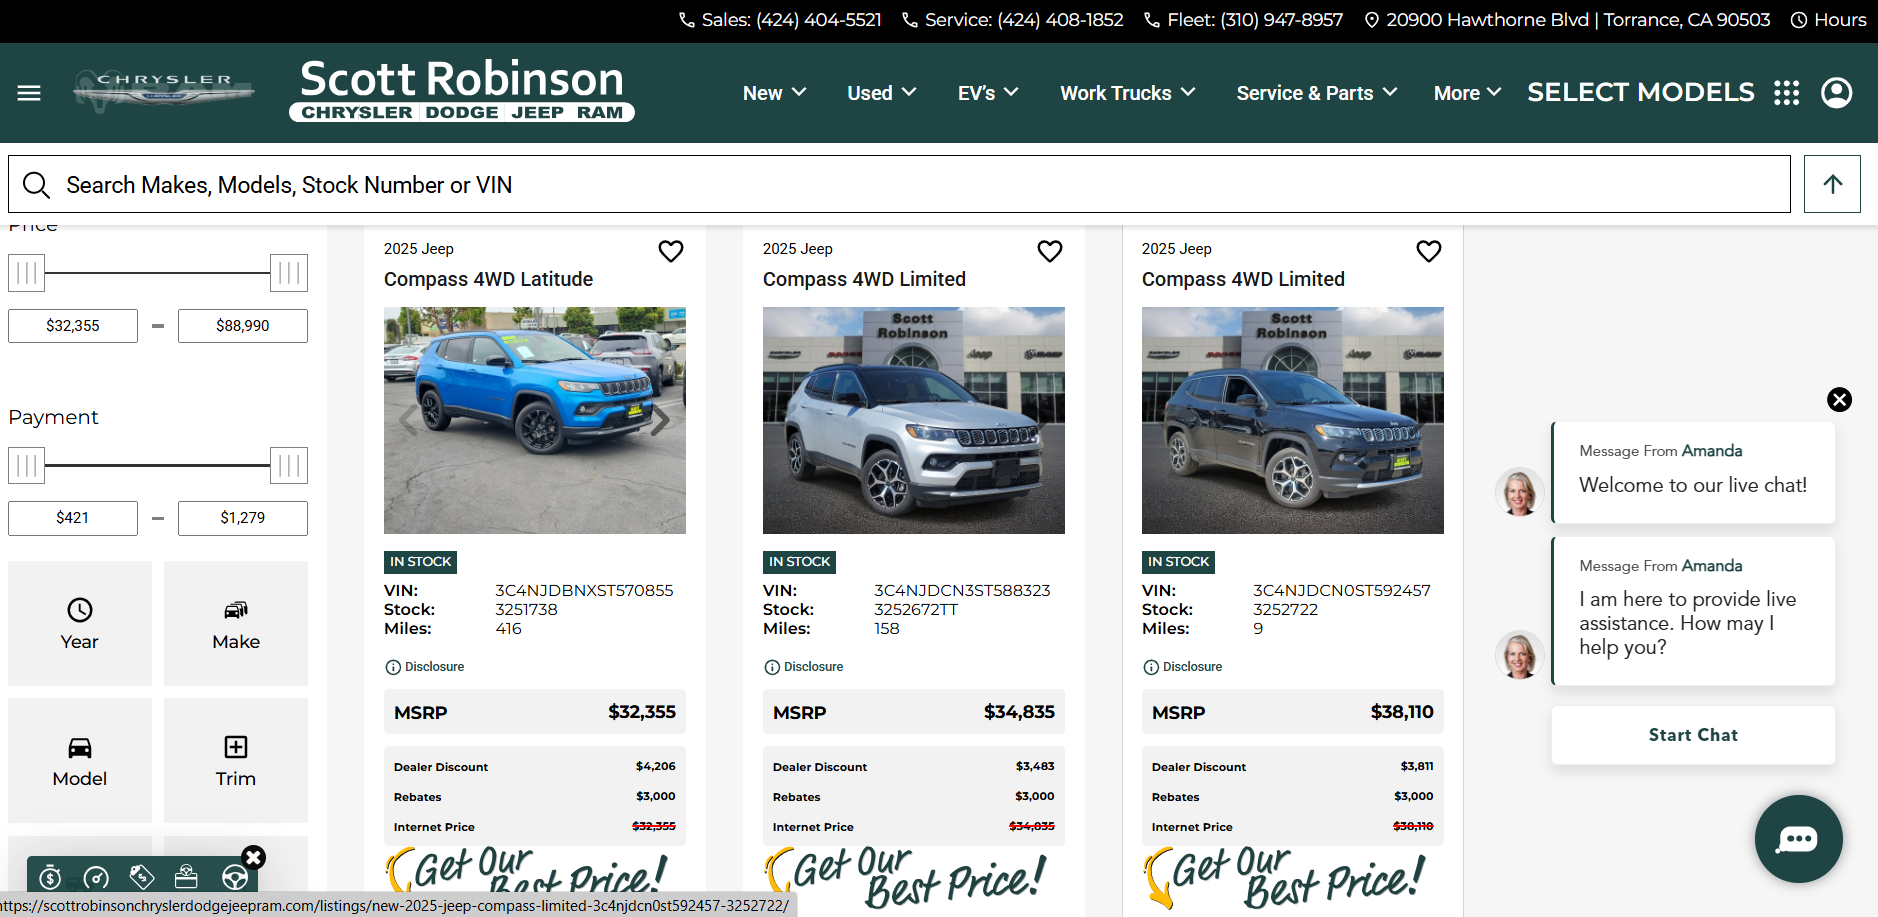1878x917 pixels.
Task: Click the speedometer icon in the bottom toolbar
Action: click(x=96, y=877)
